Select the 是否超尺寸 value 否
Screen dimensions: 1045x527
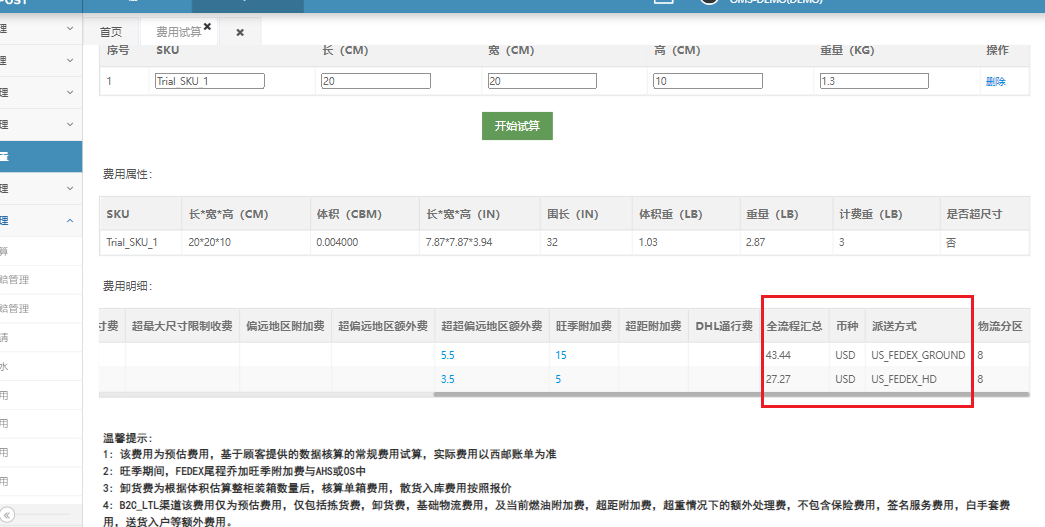(951, 243)
